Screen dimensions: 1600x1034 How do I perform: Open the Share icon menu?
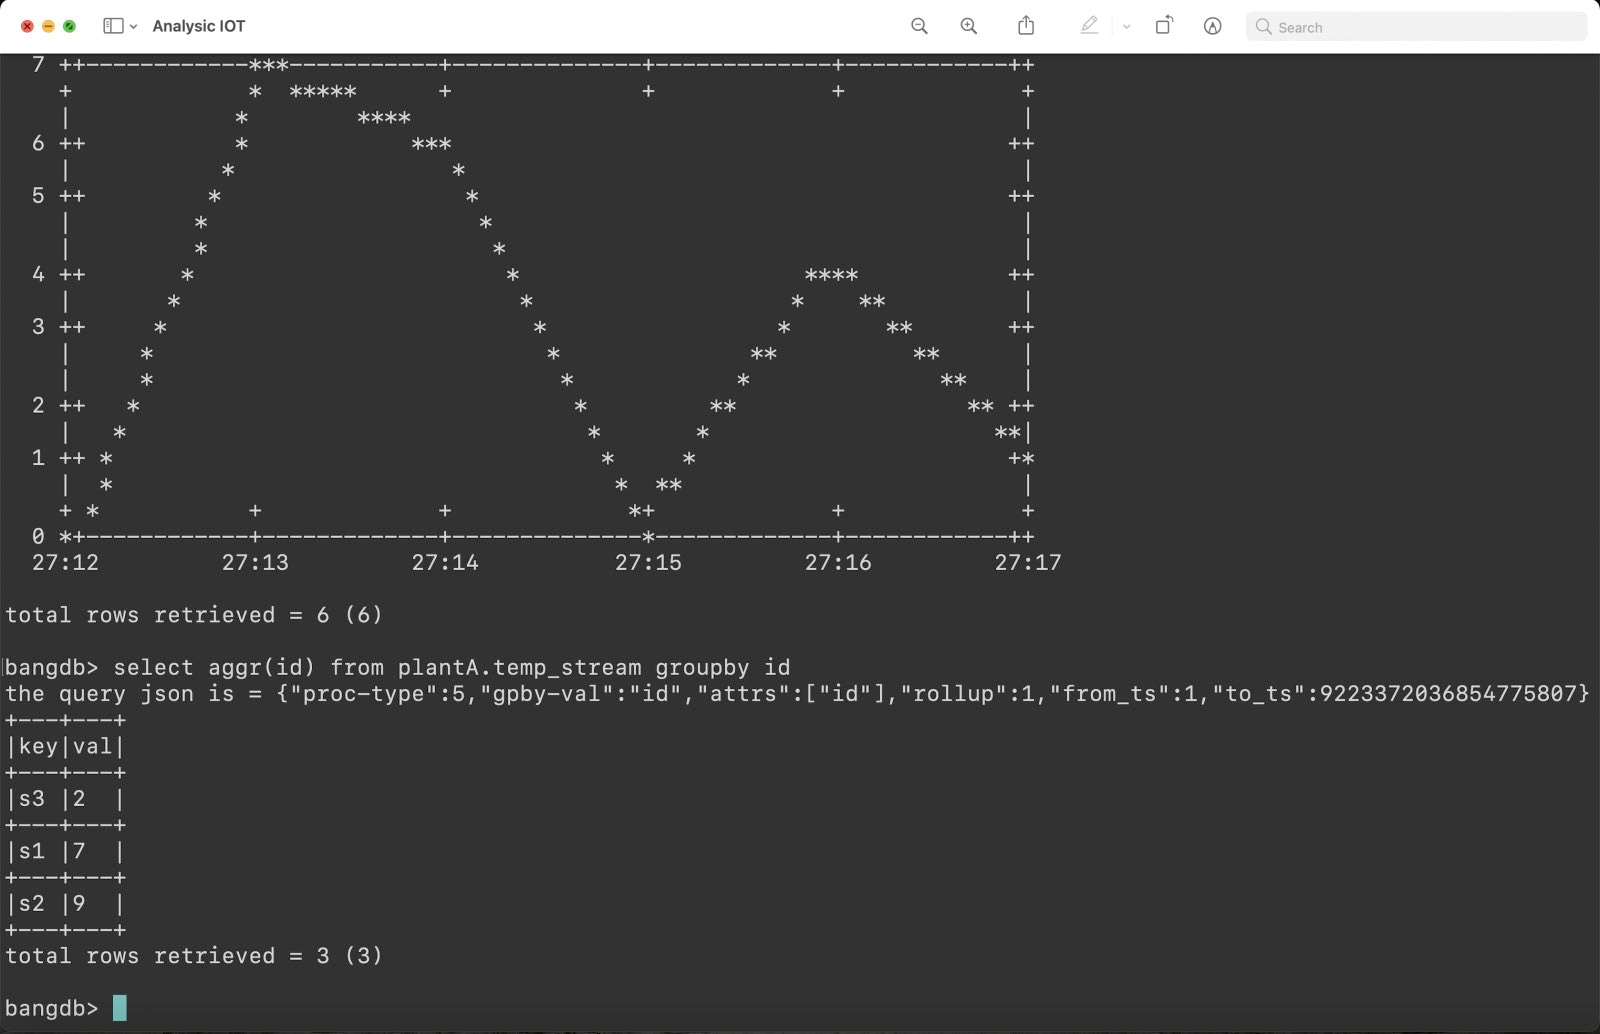click(1026, 26)
